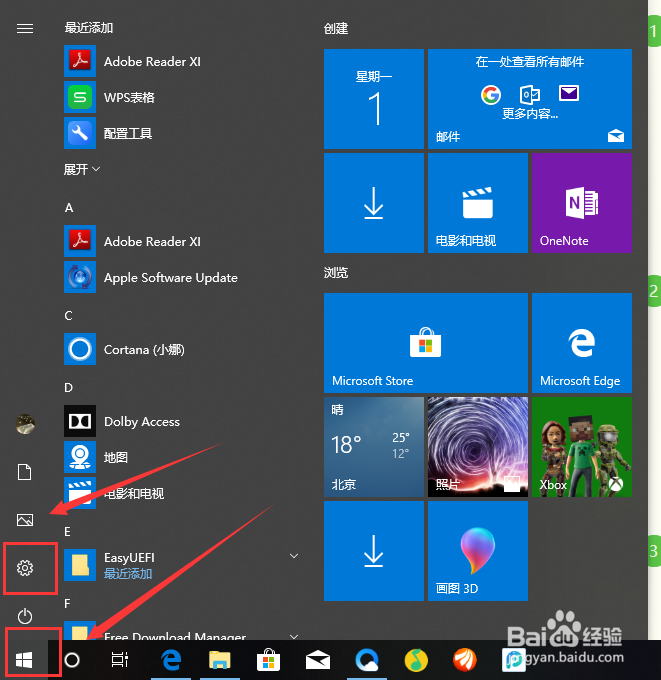Open the 电影和电视 tile
Image resolution: width=661 pixels, height=680 pixels.
pos(478,203)
